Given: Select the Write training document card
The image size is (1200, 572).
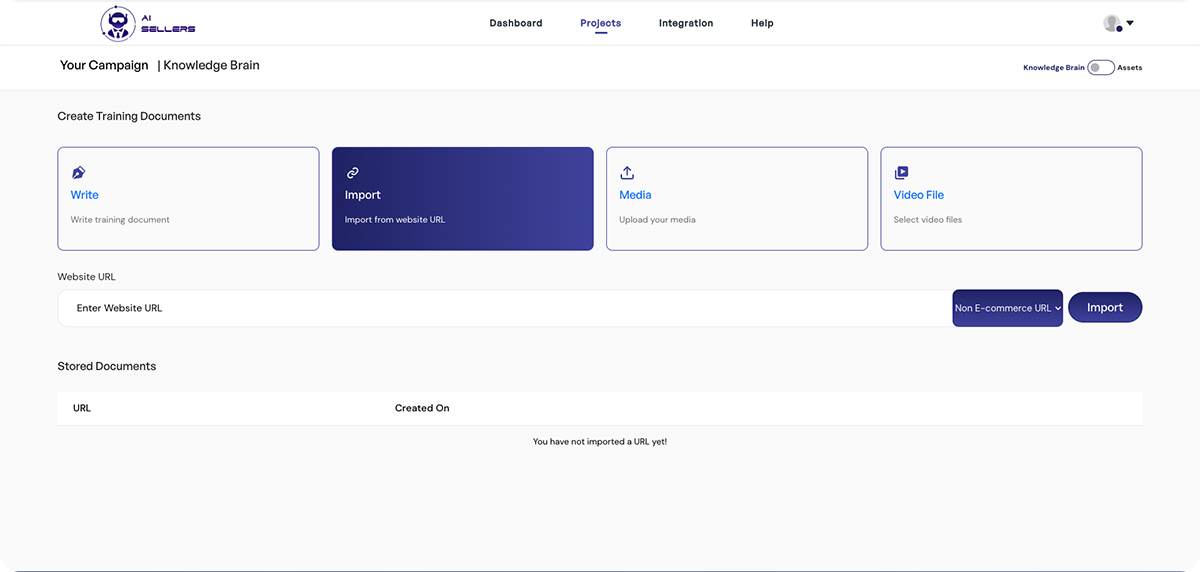Looking at the screenshot, I should point(188,199).
